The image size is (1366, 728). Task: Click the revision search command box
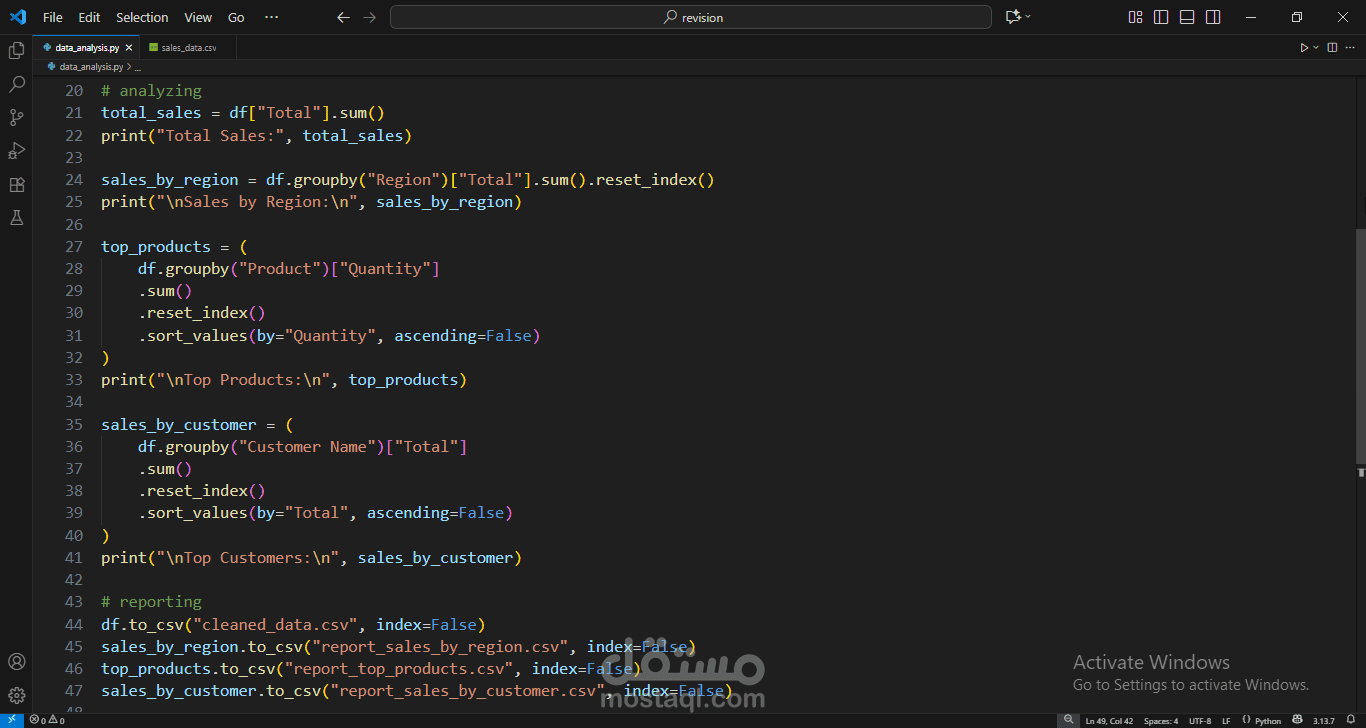pos(691,17)
